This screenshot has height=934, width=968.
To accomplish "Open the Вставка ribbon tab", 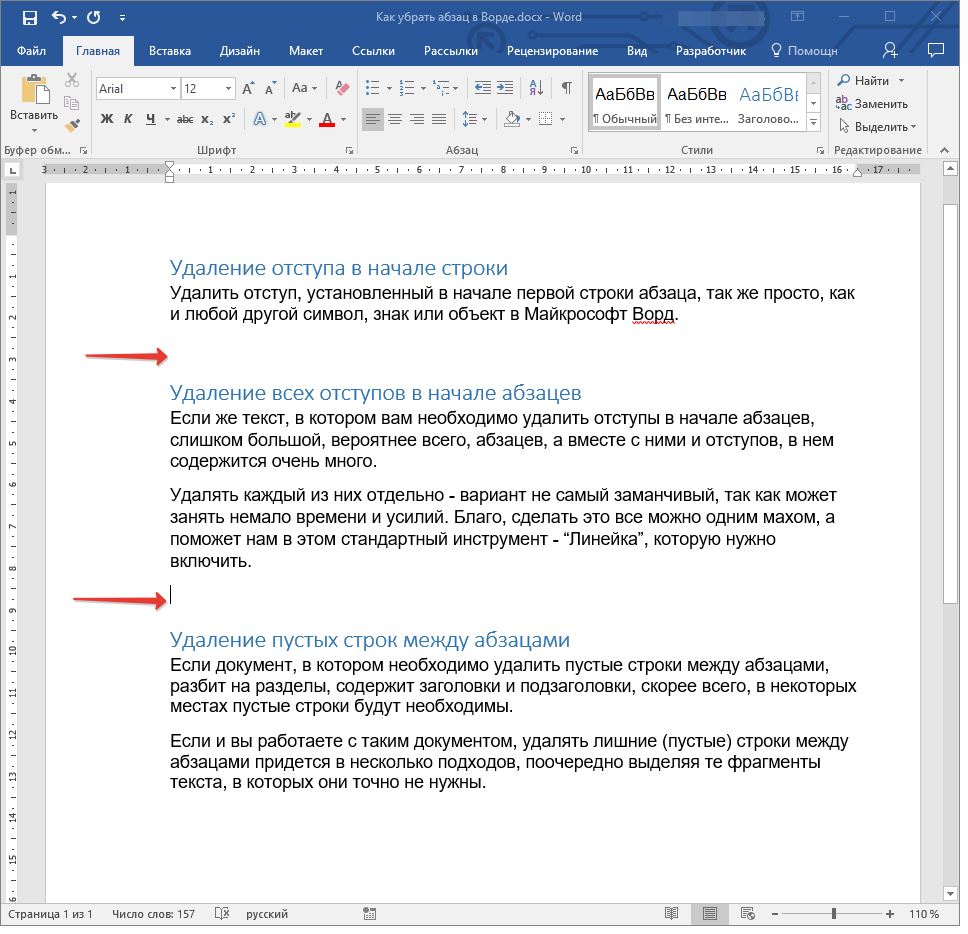I will click(170, 51).
